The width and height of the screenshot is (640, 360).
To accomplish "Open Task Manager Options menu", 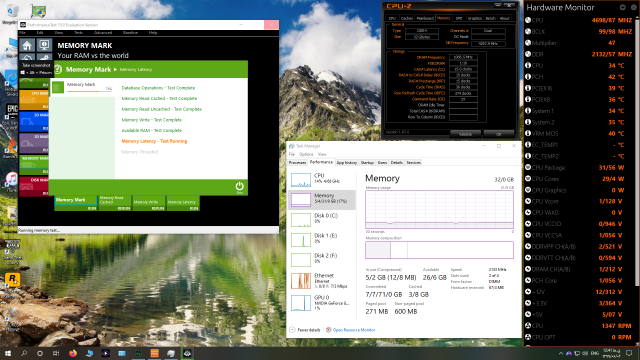I will 306,154.
